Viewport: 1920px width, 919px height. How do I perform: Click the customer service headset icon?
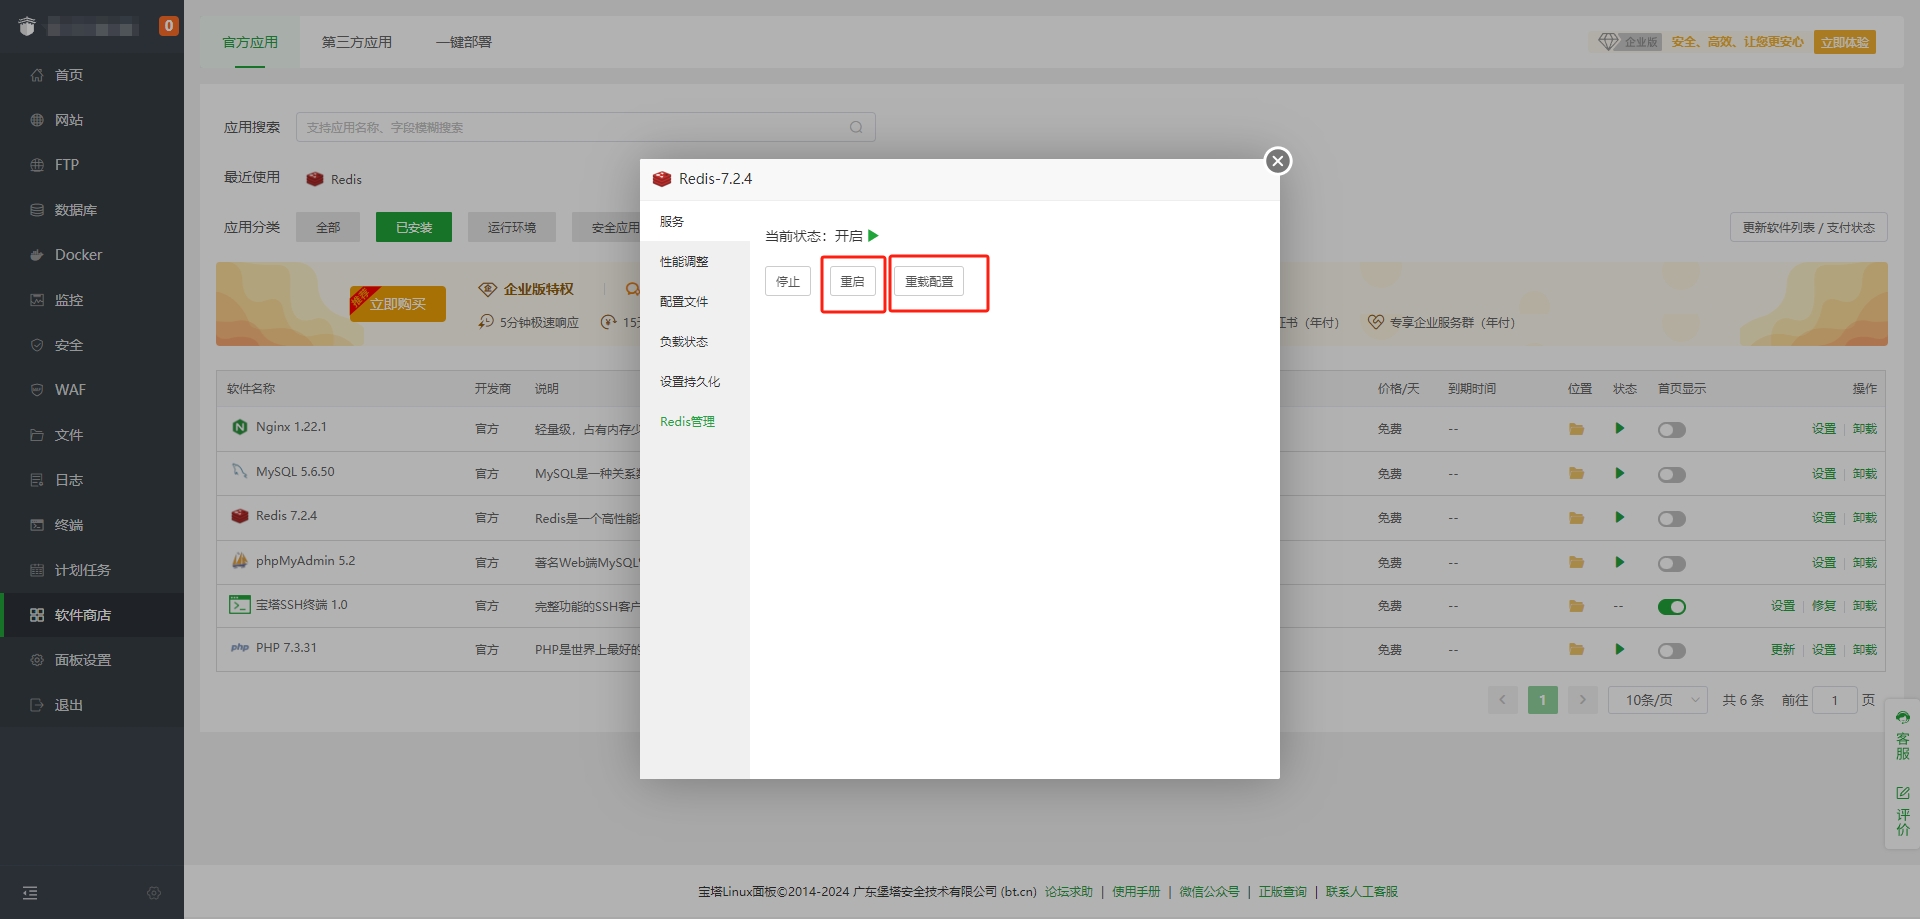(1902, 718)
